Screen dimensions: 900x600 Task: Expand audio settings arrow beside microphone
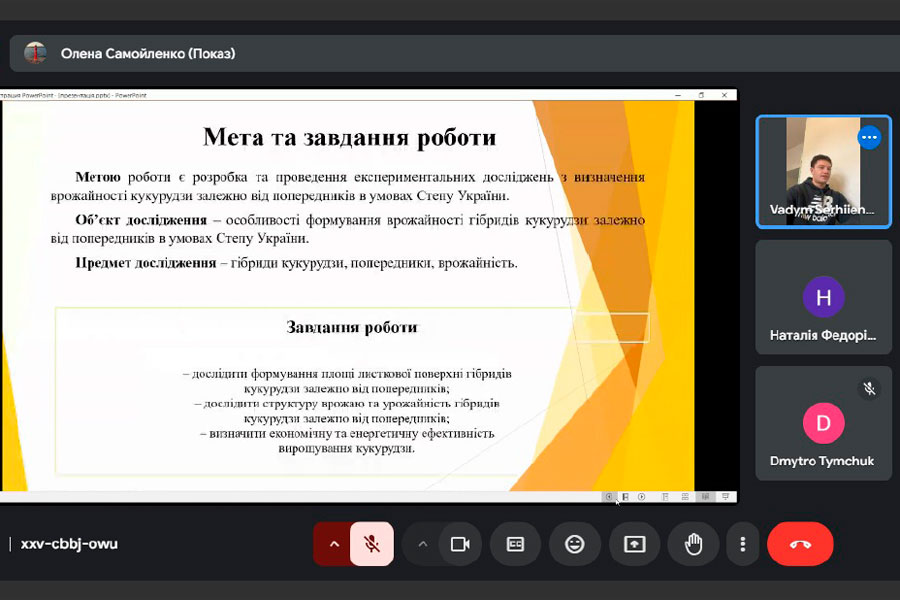(334, 544)
